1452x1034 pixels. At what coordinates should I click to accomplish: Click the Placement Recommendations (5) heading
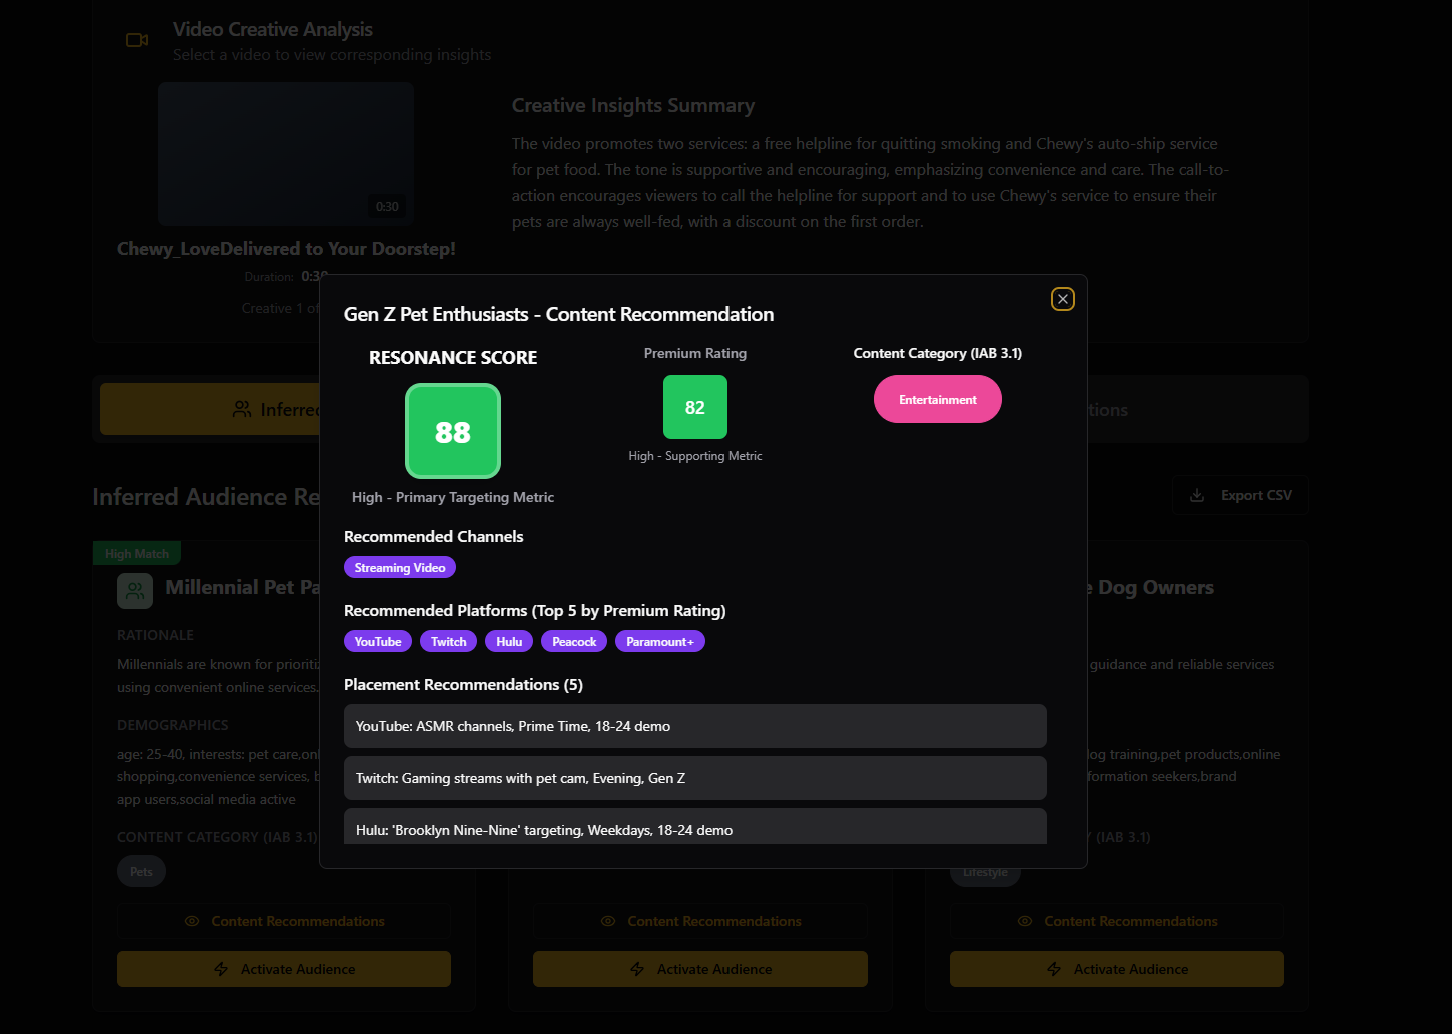(x=463, y=684)
